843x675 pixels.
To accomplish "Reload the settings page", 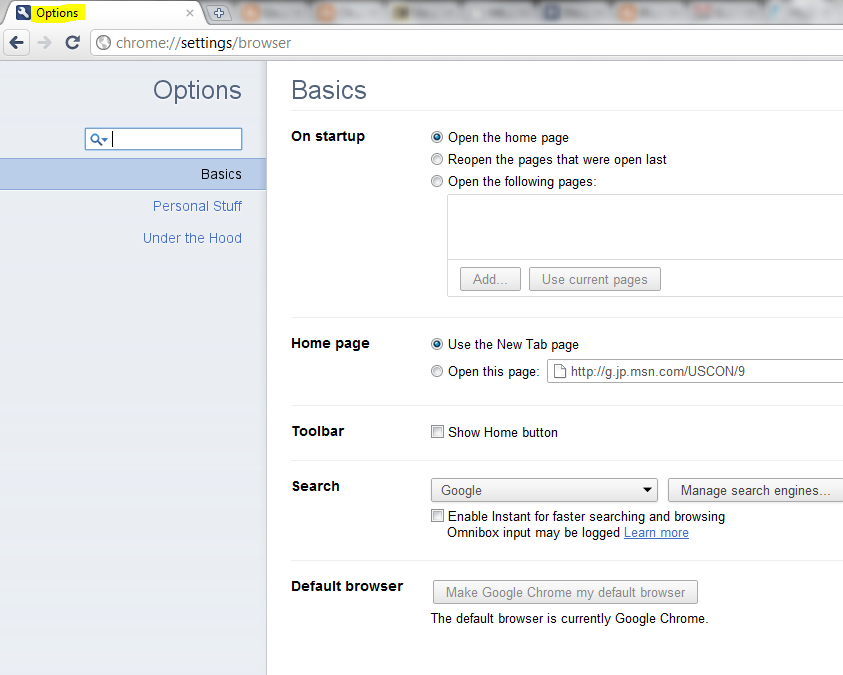I will (72, 42).
